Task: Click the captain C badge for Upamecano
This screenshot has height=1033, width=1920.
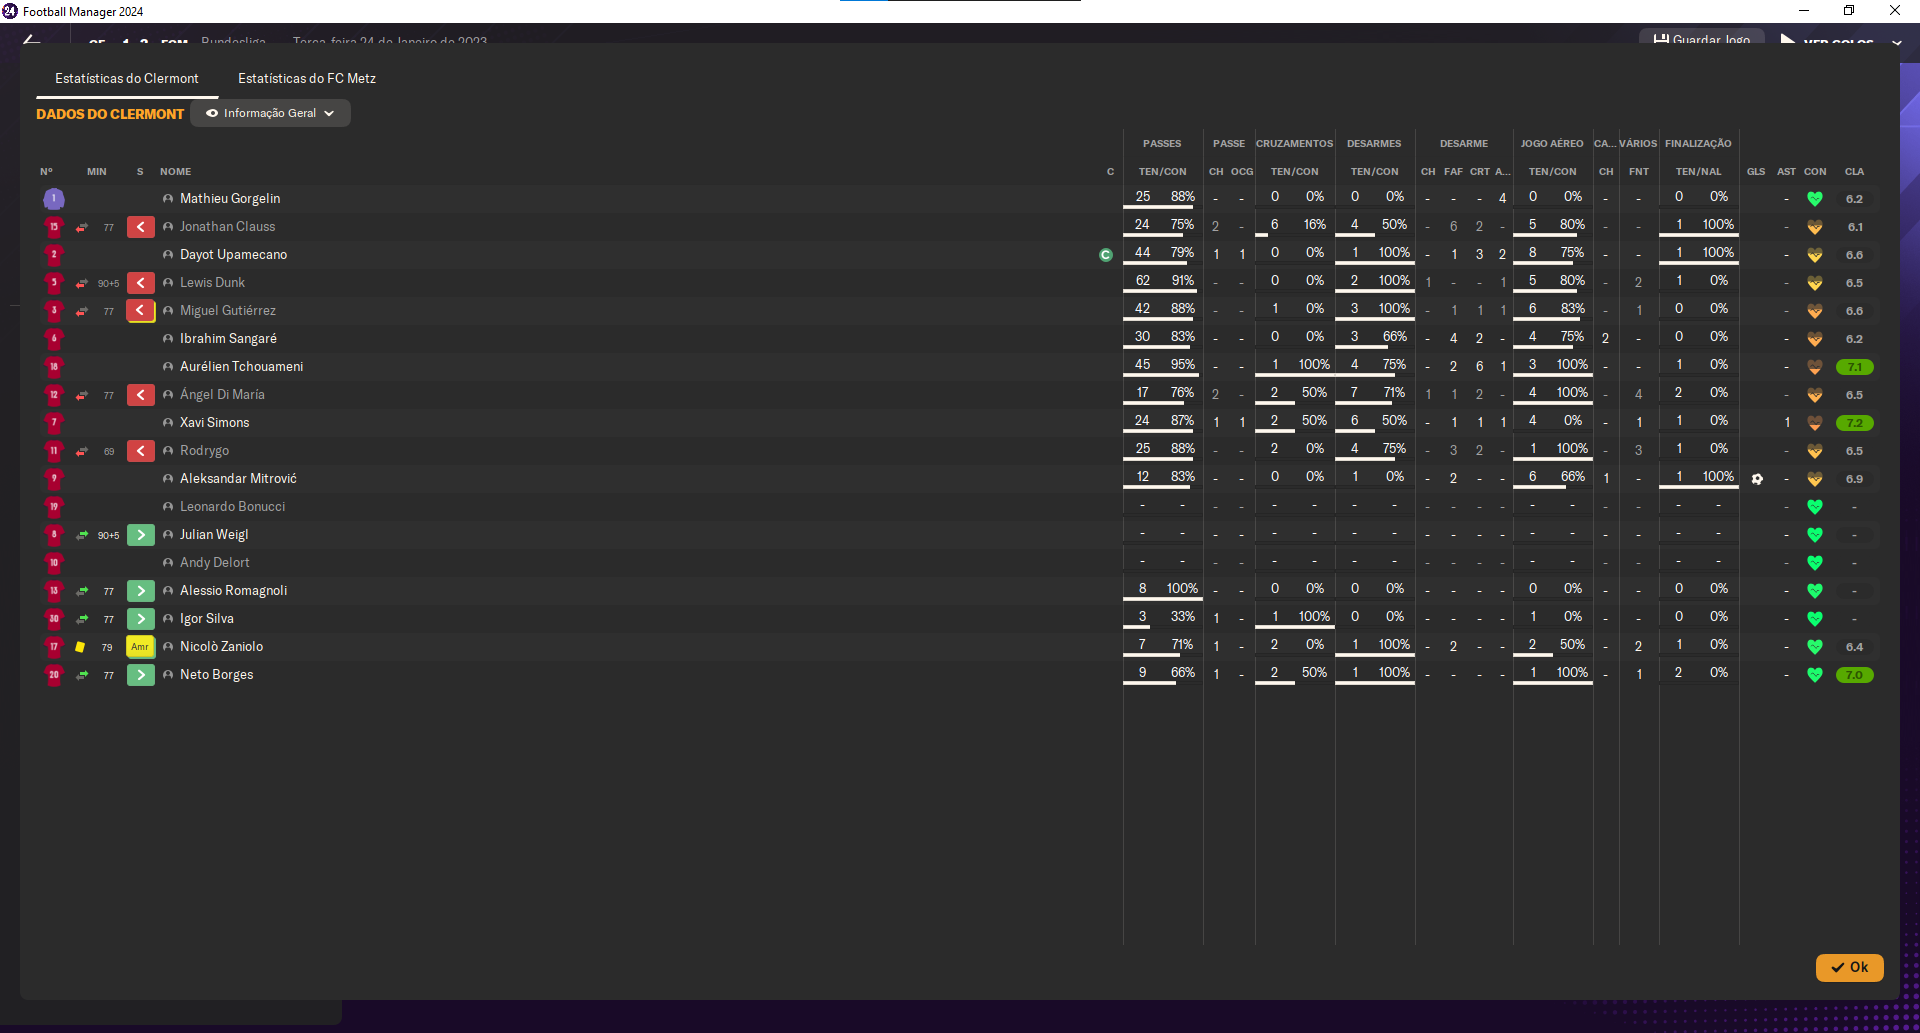Action: 1105,255
